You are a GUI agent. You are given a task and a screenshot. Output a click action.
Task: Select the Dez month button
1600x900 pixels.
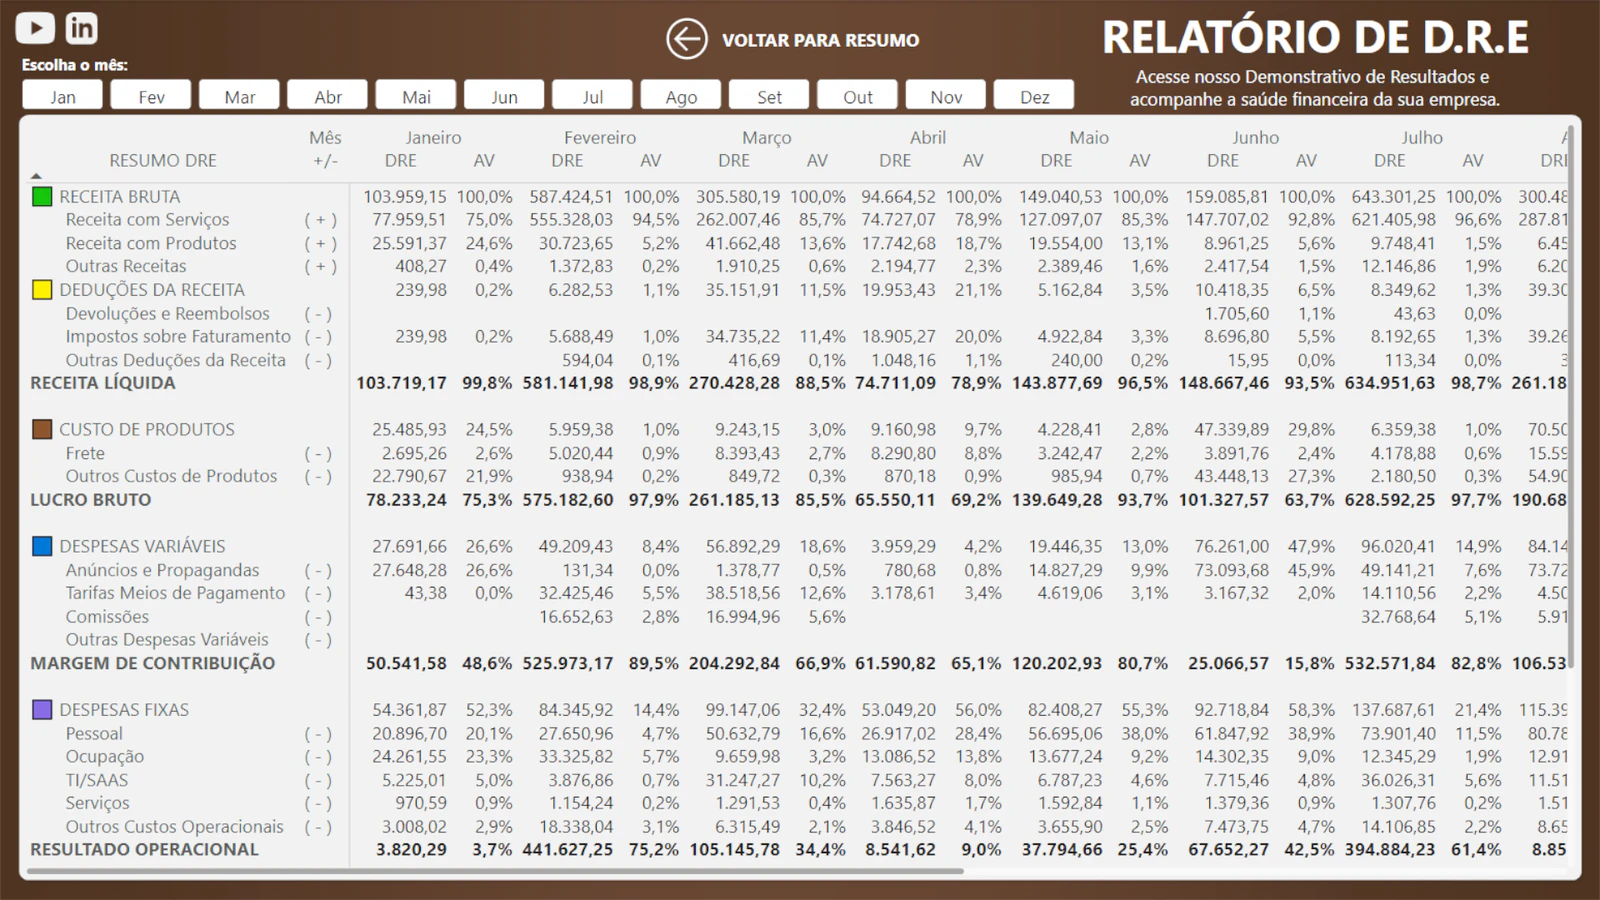click(1035, 97)
